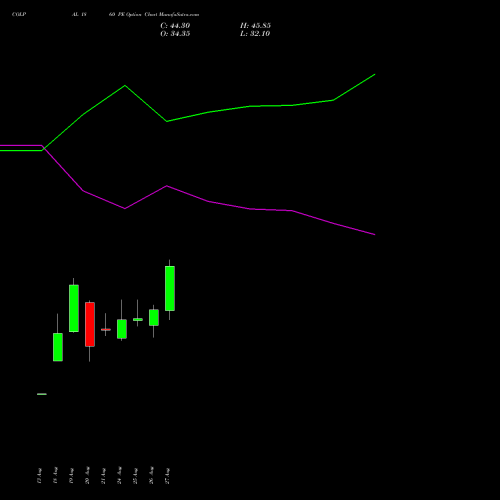Screen dimensions: 500x500
Task: Click the low price value L: 32.10
Action: (x=255, y=34)
